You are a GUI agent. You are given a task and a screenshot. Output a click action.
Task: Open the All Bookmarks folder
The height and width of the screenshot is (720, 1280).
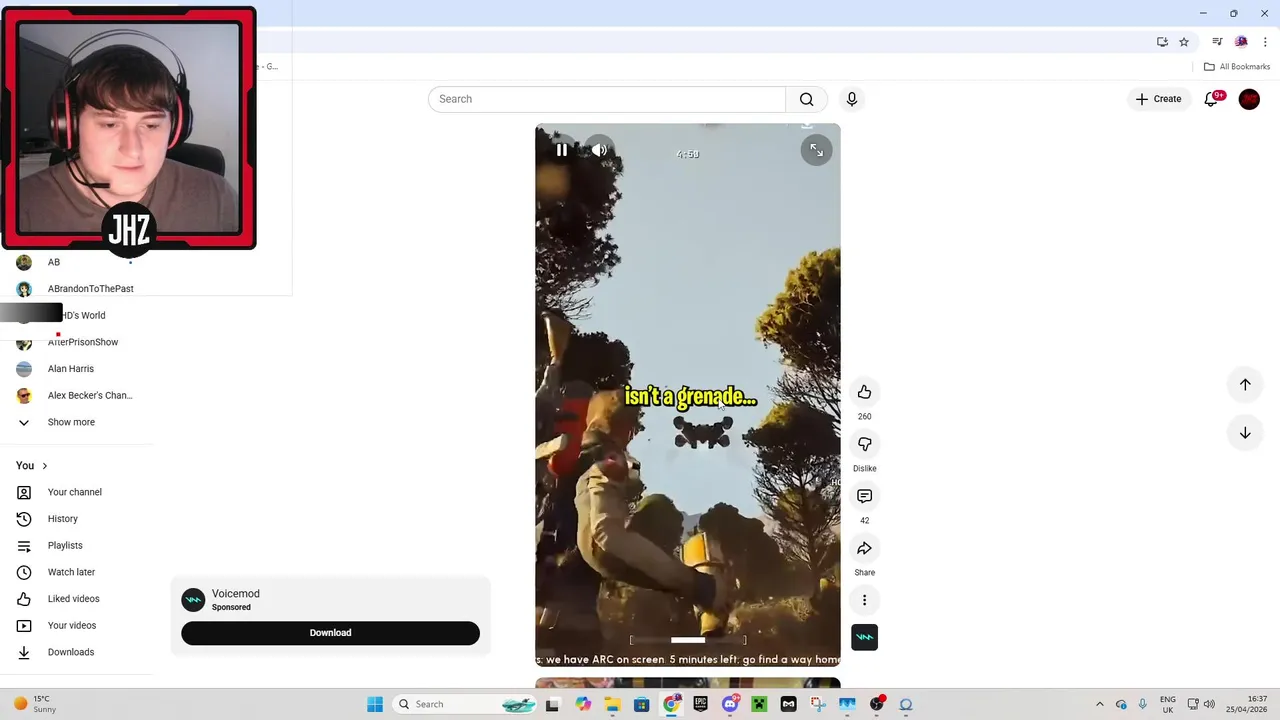[1237, 67]
